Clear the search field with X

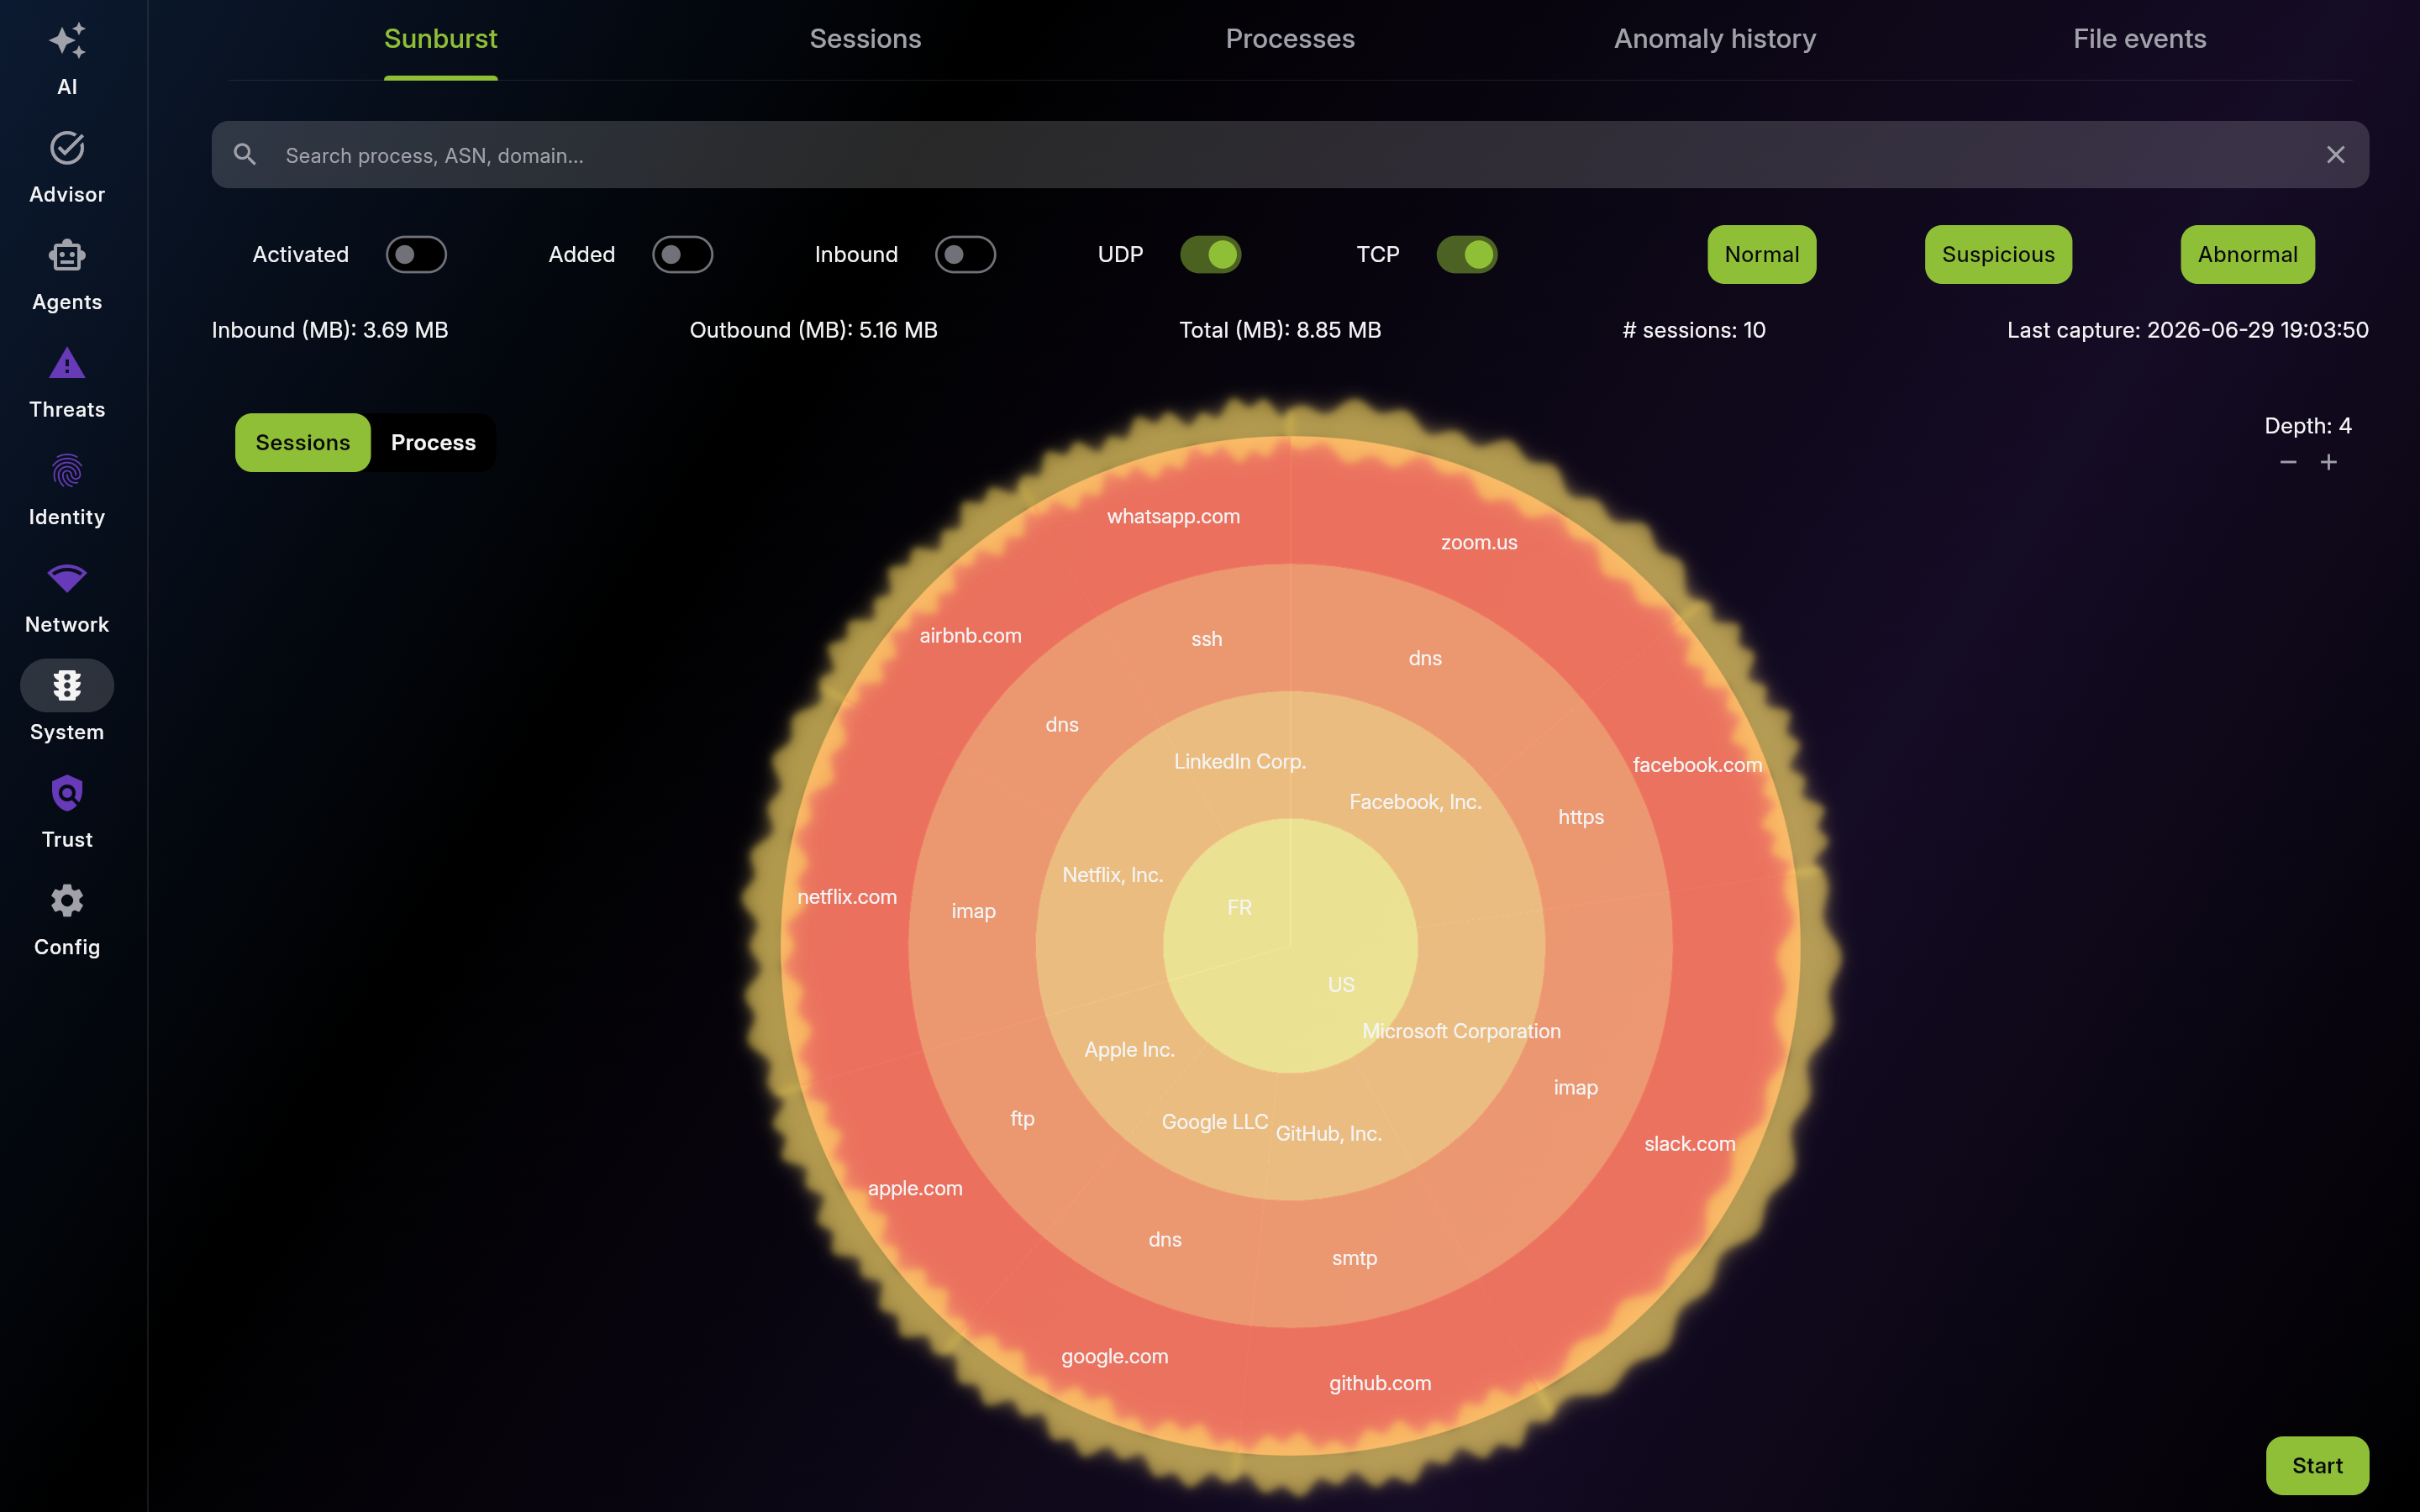2335,155
